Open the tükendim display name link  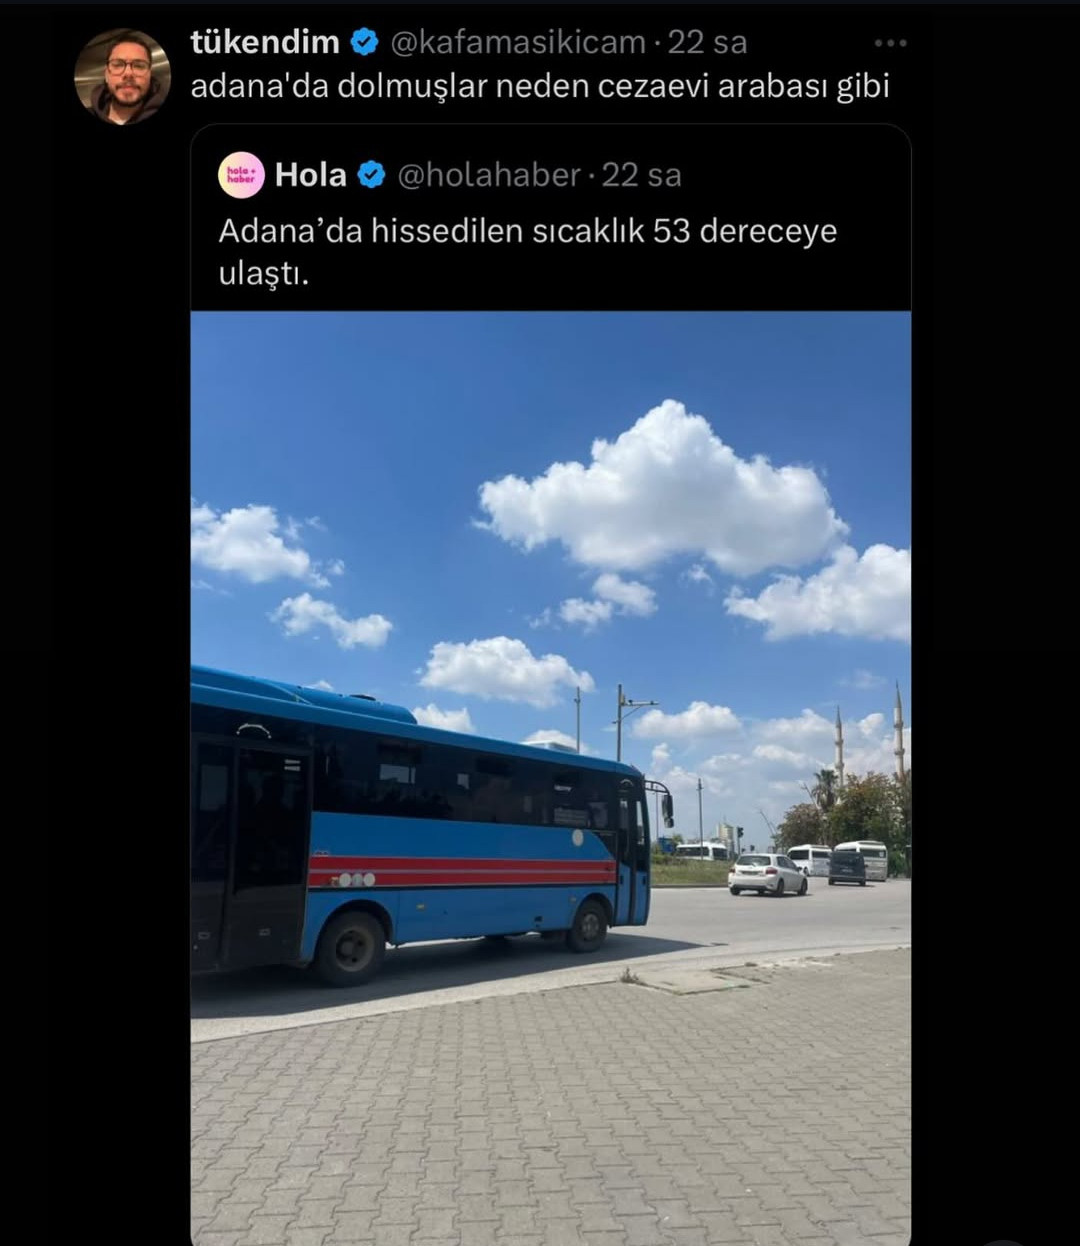pyautogui.click(x=265, y=42)
